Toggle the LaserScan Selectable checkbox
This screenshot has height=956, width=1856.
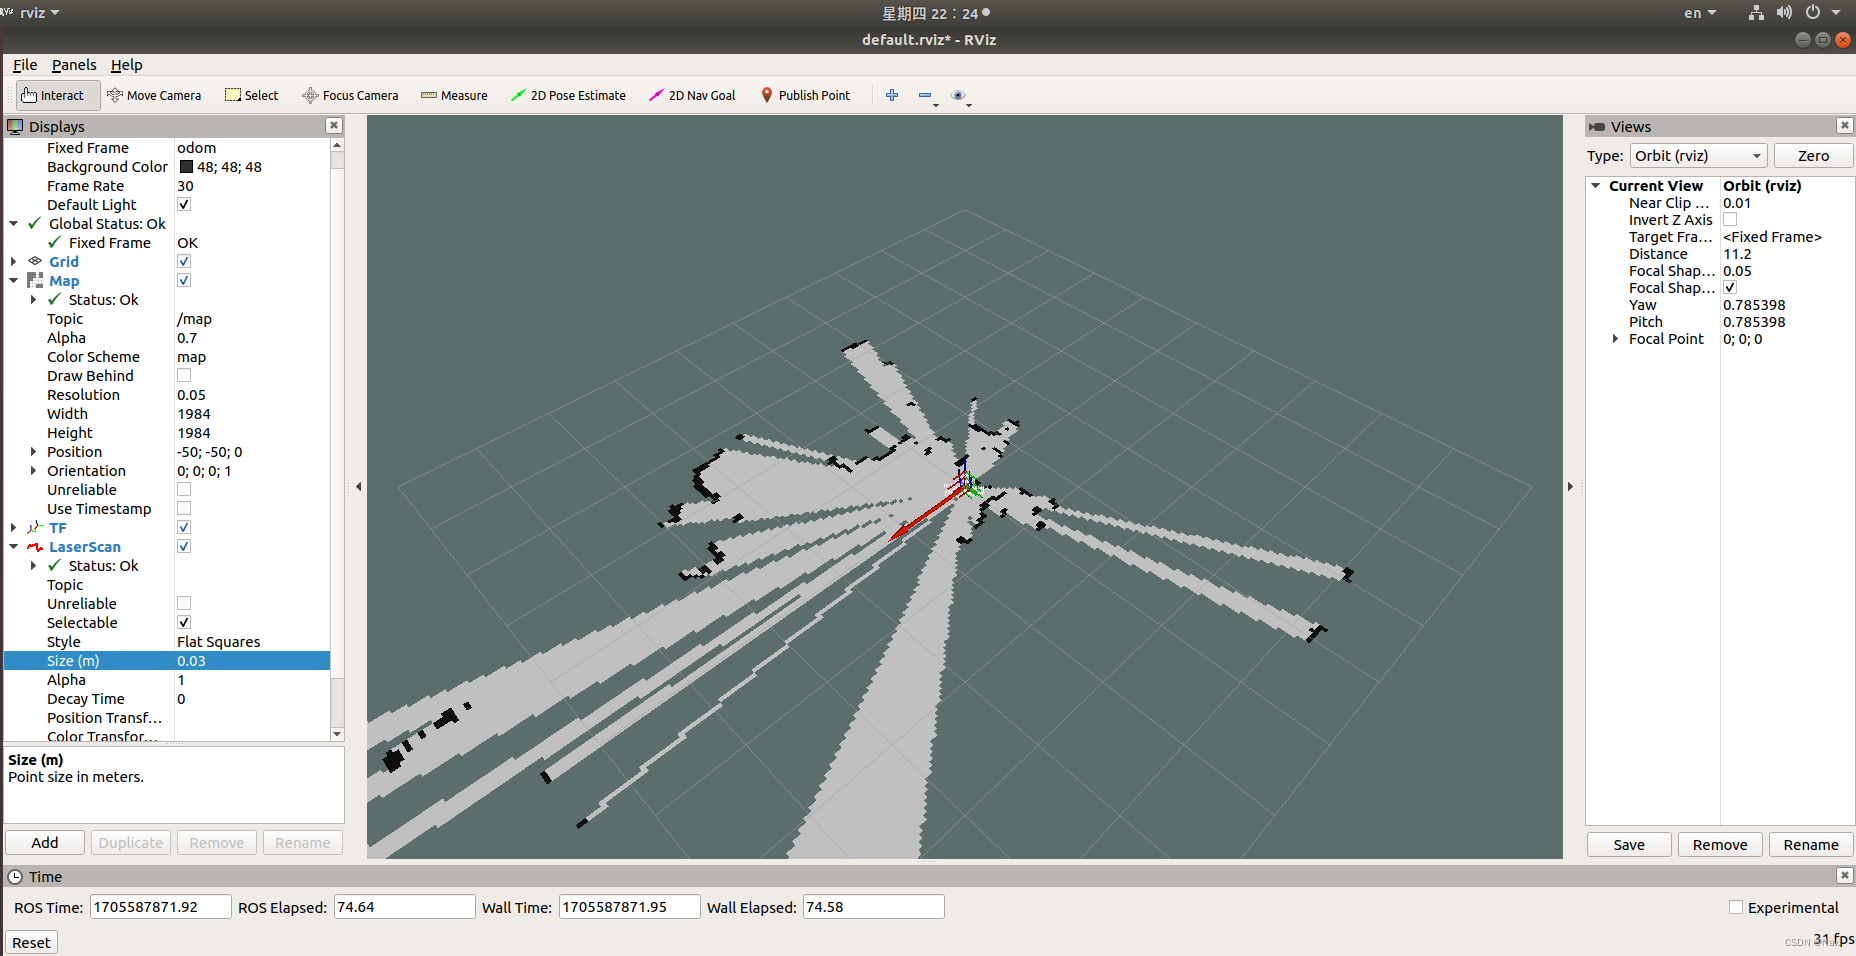184,622
